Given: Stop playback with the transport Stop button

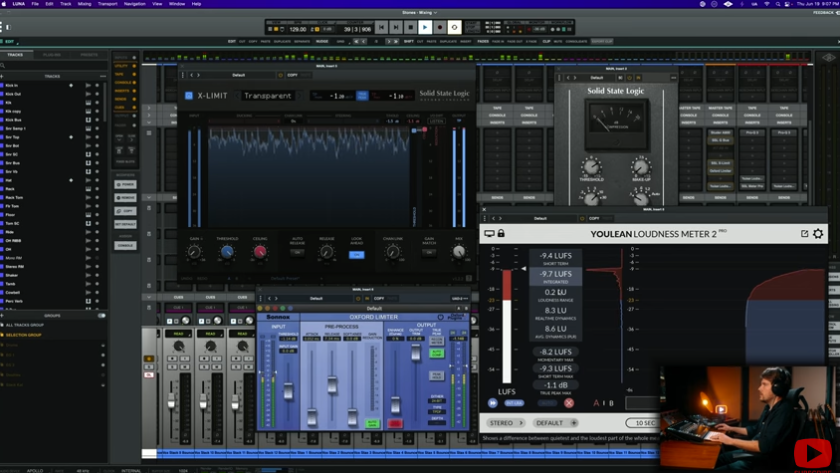Looking at the screenshot, I should coord(410,27).
